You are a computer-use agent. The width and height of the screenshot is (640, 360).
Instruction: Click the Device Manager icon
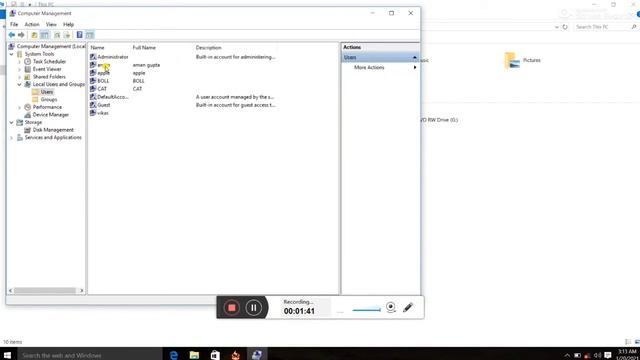point(27,115)
